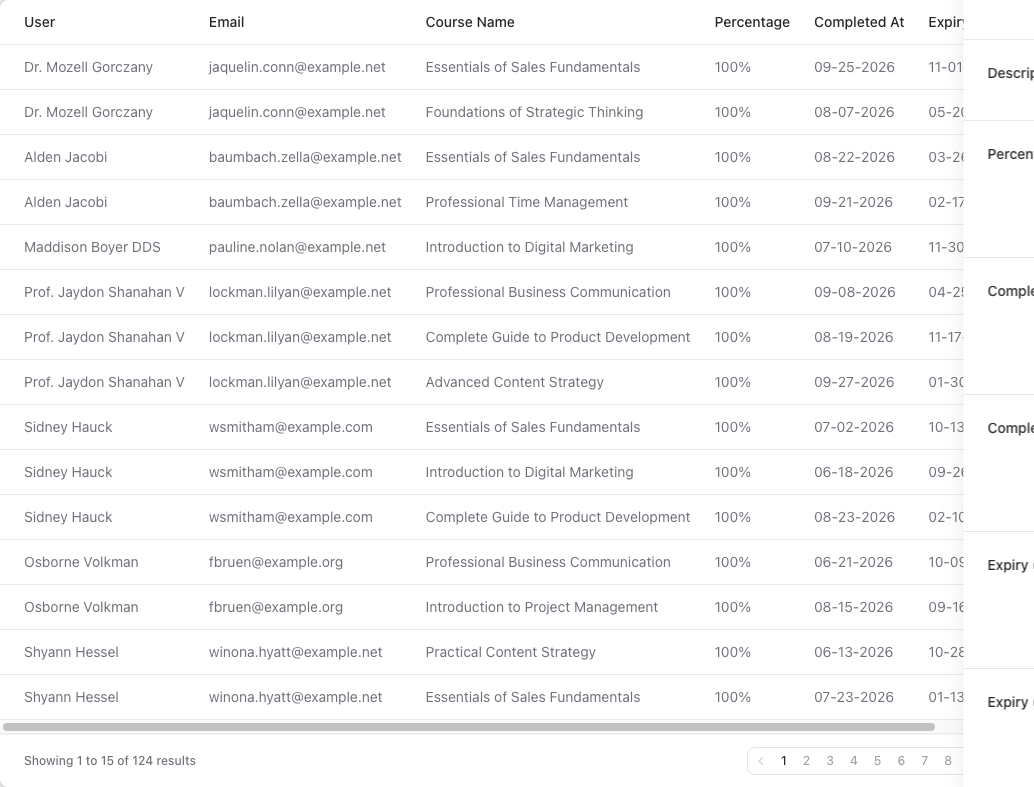Click completed date 08-23-2026
This screenshot has height=787, width=1034.
tap(854, 517)
